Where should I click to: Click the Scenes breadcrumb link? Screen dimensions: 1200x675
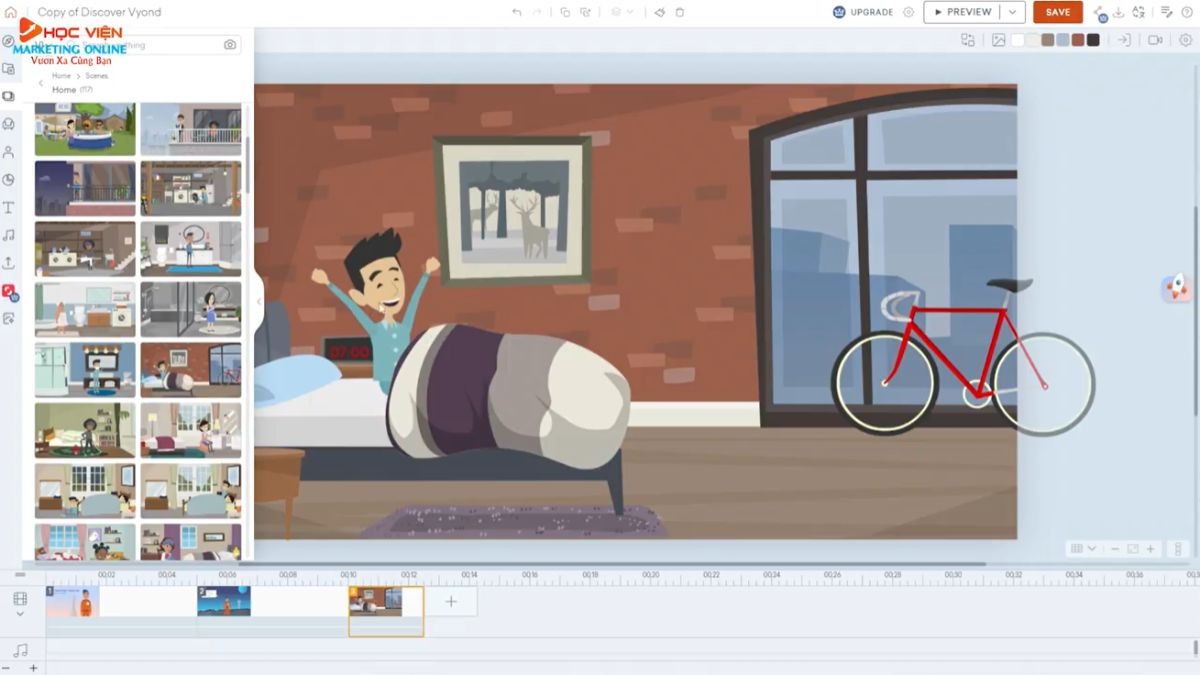coord(97,76)
